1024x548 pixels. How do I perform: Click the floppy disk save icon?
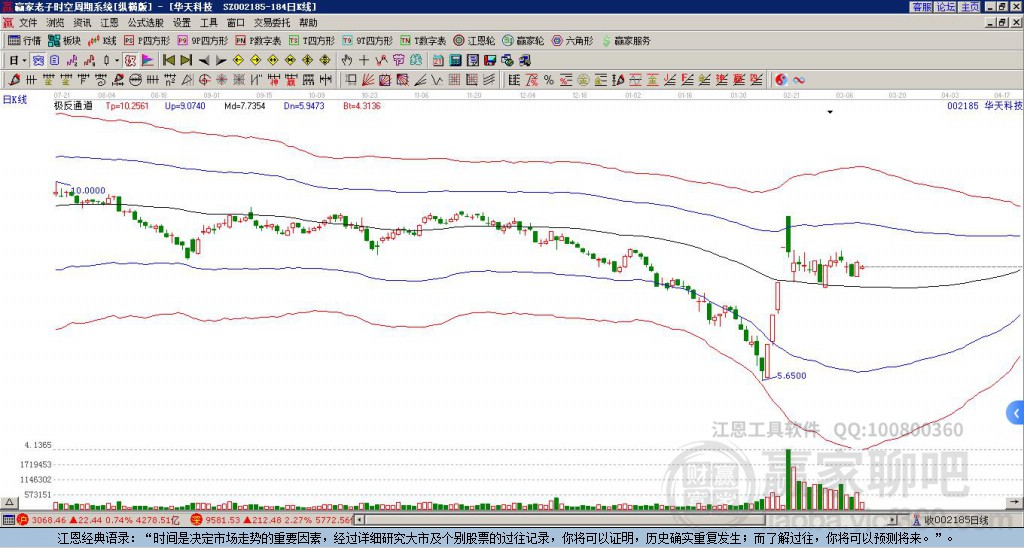coord(490,61)
